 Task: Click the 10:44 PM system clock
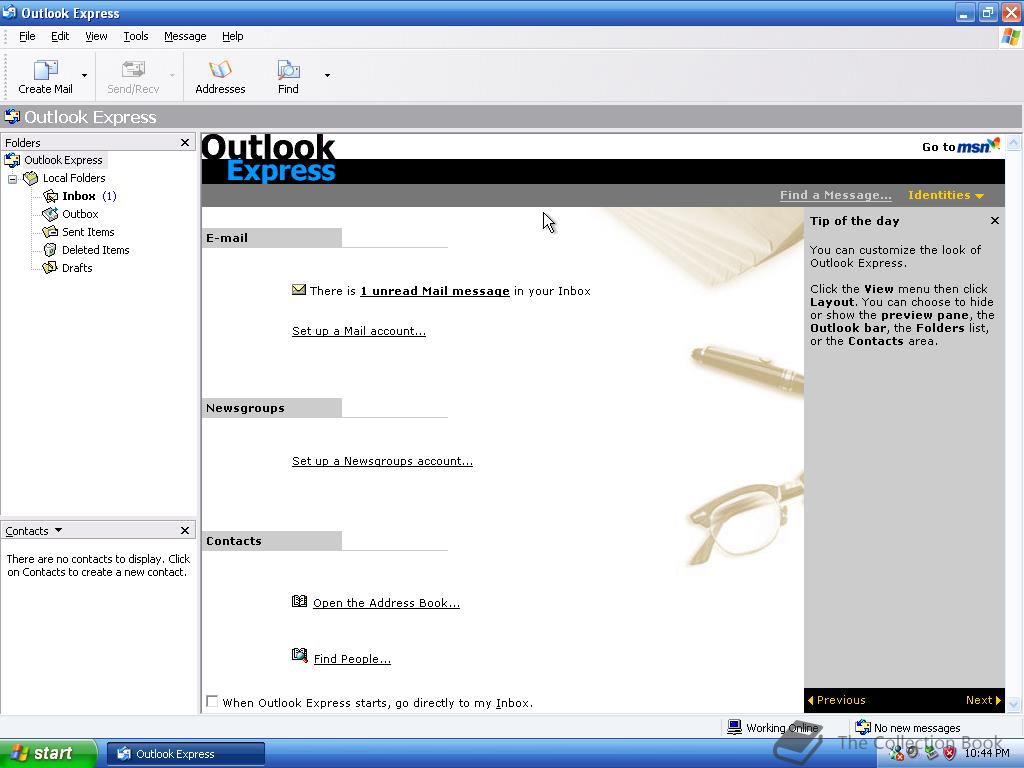(x=987, y=753)
